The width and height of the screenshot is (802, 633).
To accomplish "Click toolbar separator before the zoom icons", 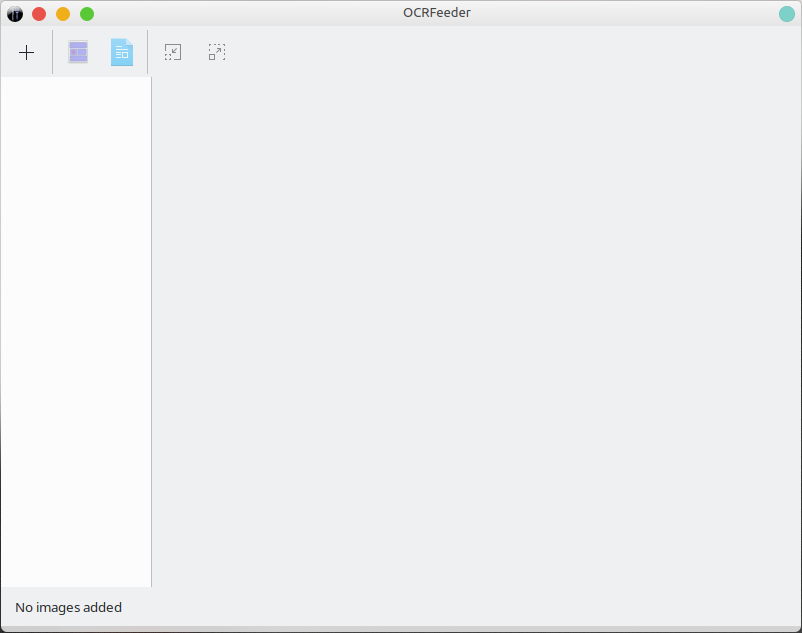I will point(148,52).
